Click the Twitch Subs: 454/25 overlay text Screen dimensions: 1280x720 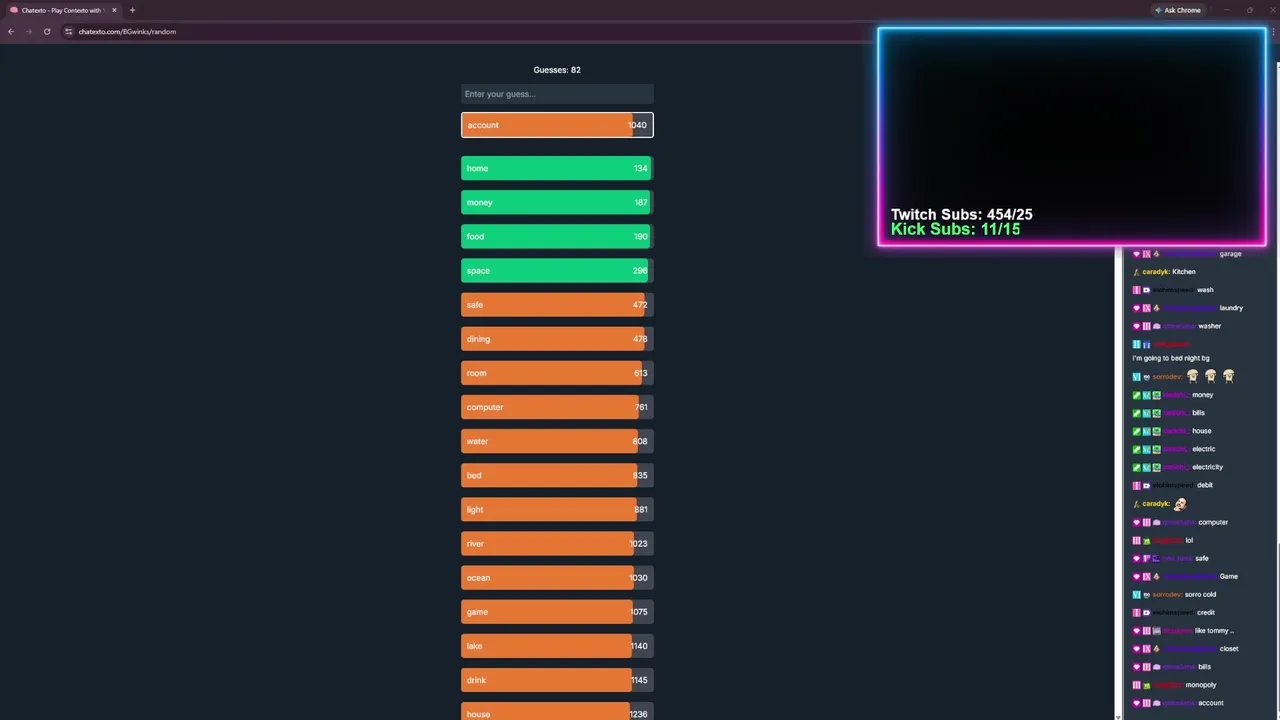[961, 214]
